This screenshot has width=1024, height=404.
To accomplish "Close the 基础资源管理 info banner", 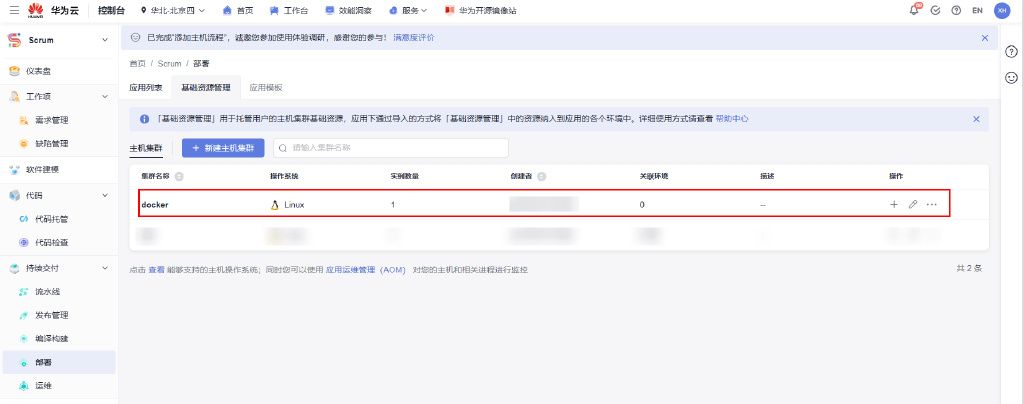I will point(976,119).
